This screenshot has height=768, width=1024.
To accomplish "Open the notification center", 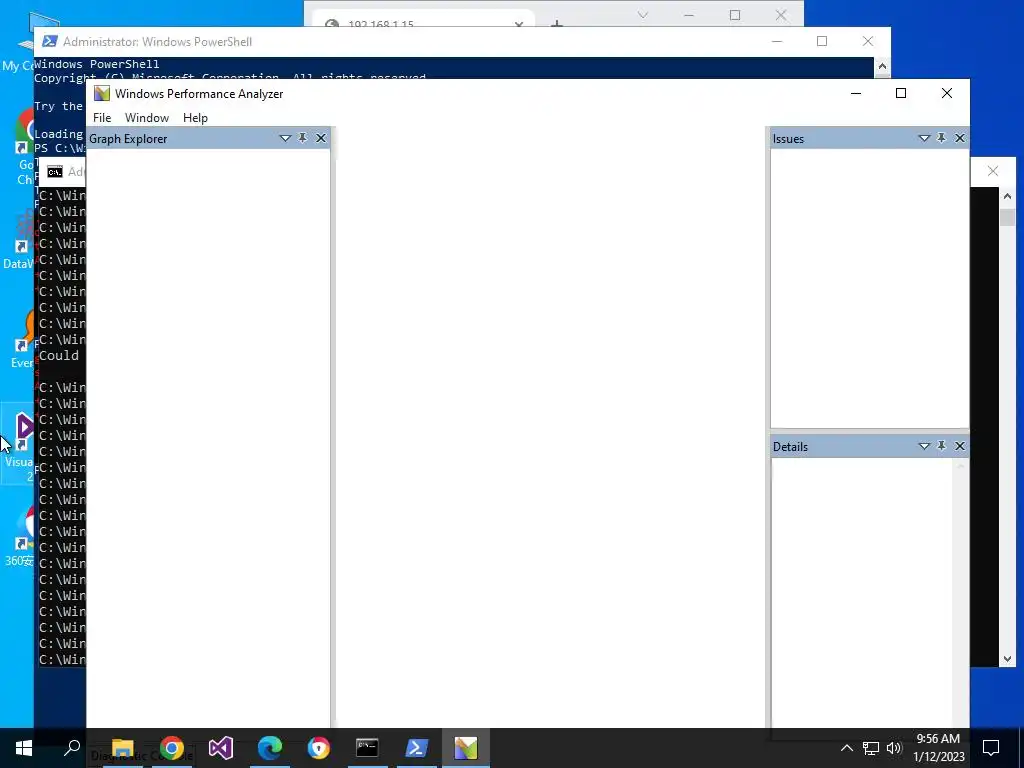I will pos(991,748).
